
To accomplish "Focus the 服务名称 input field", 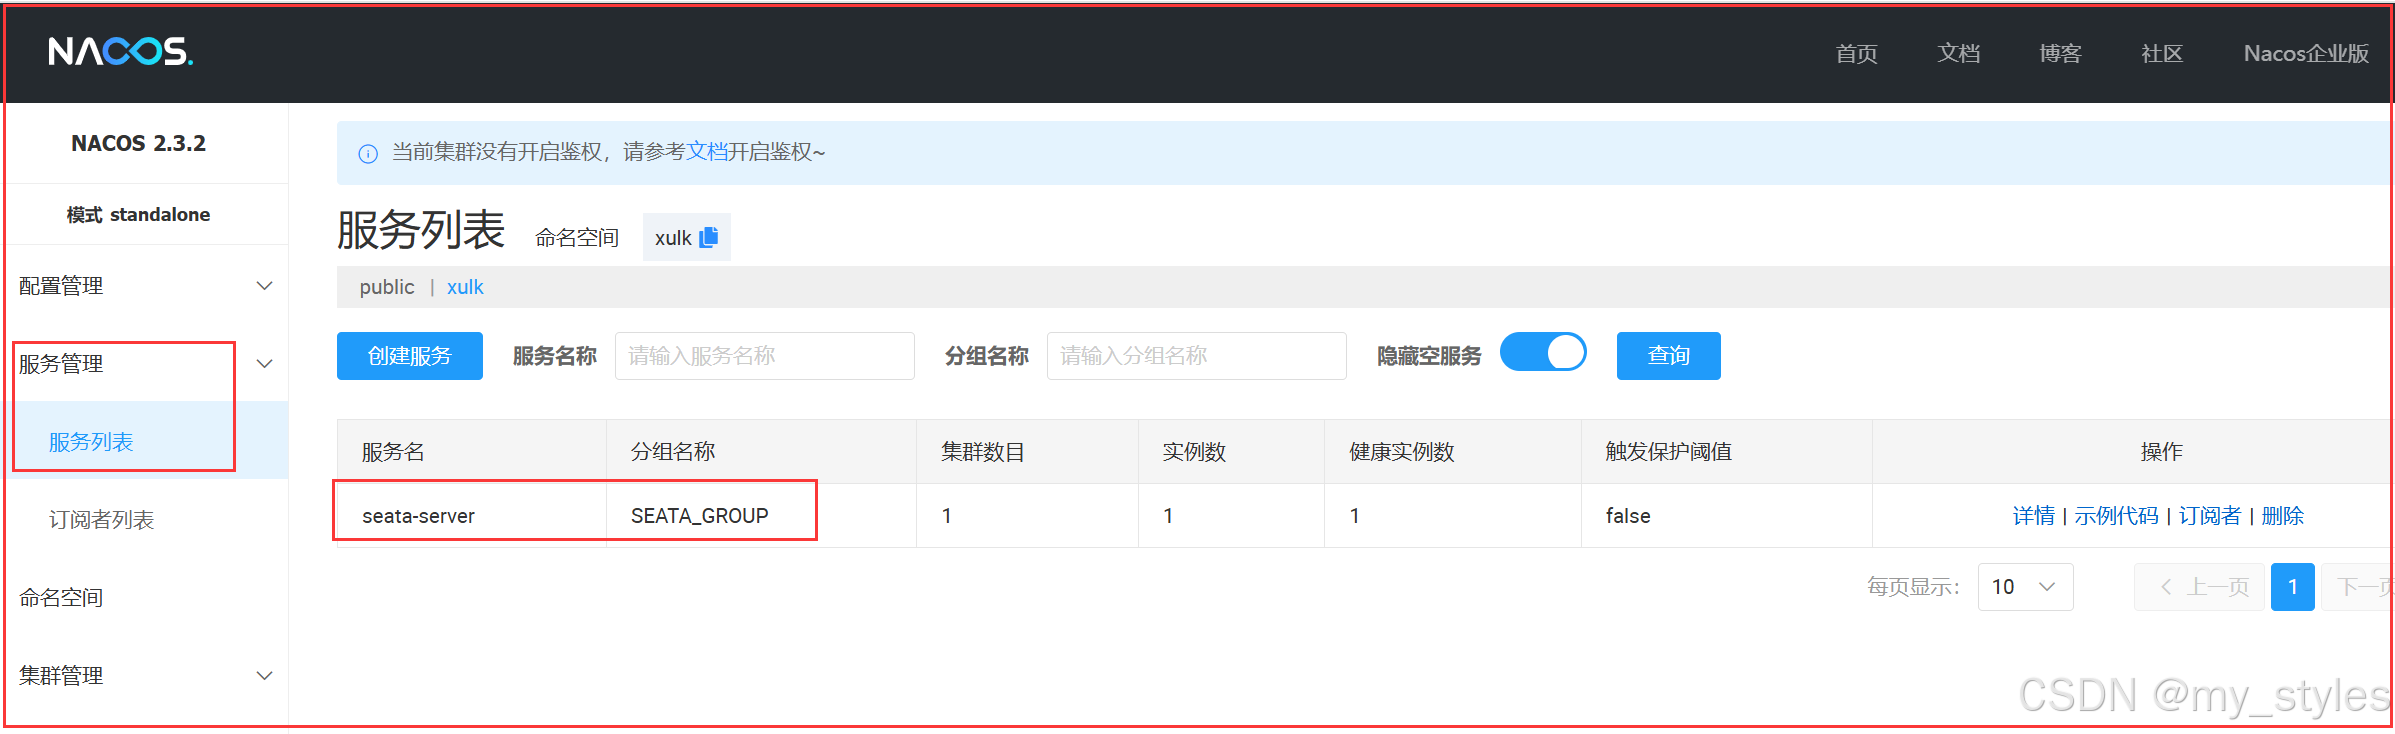I will tap(765, 356).
